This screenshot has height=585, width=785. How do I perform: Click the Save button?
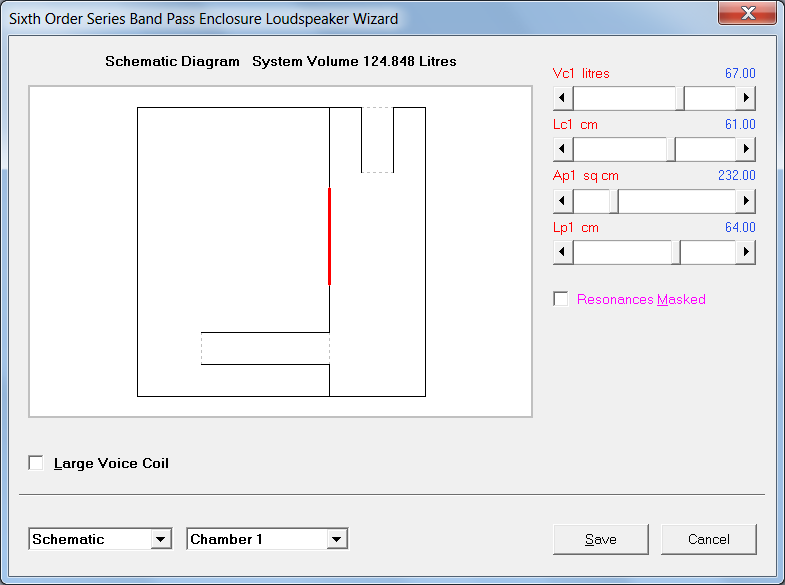pos(601,539)
